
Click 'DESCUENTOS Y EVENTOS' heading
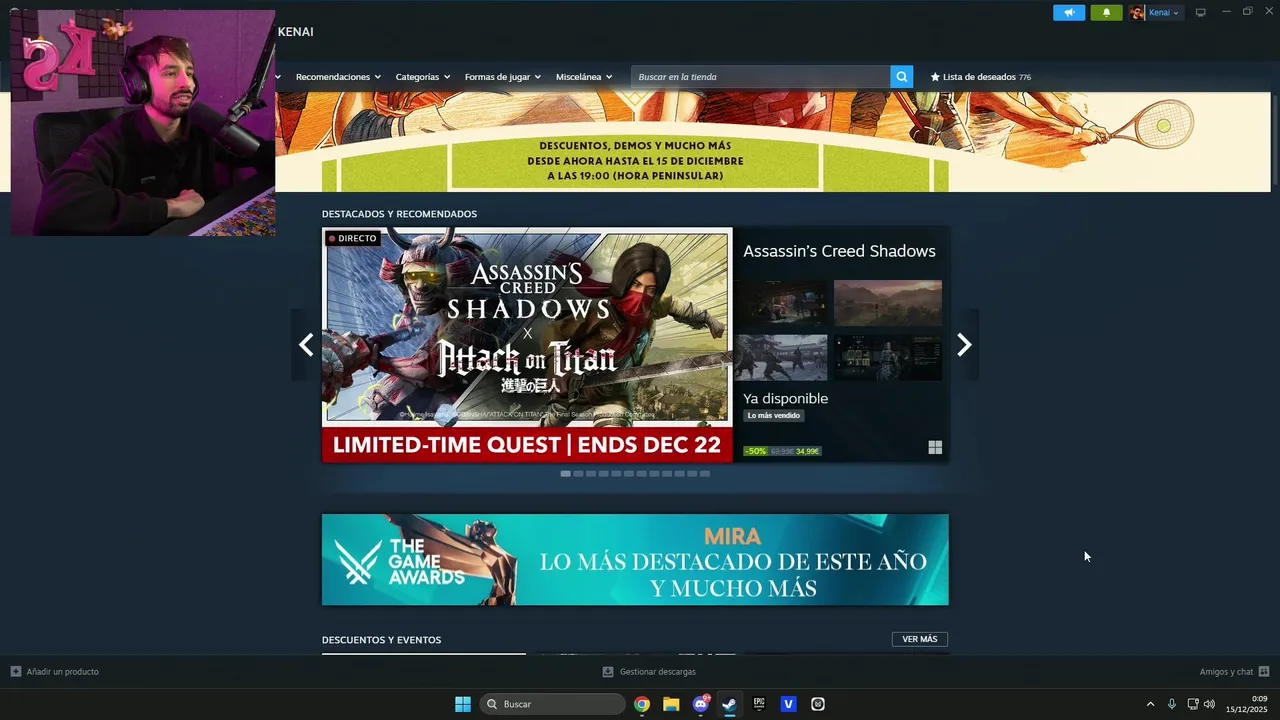381,640
